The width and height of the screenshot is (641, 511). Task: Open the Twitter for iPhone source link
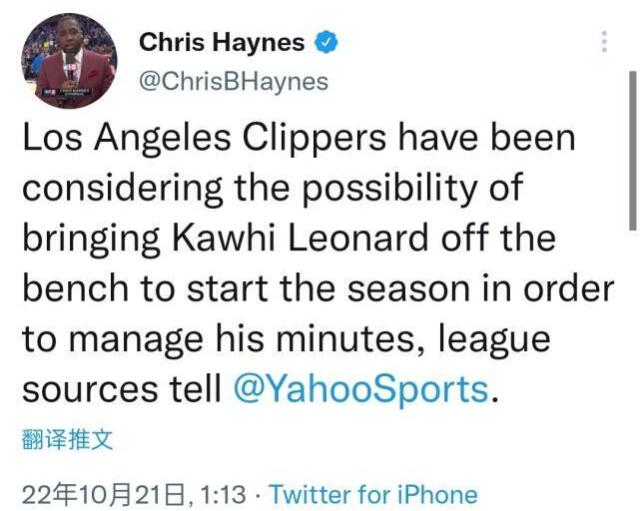coord(374,494)
